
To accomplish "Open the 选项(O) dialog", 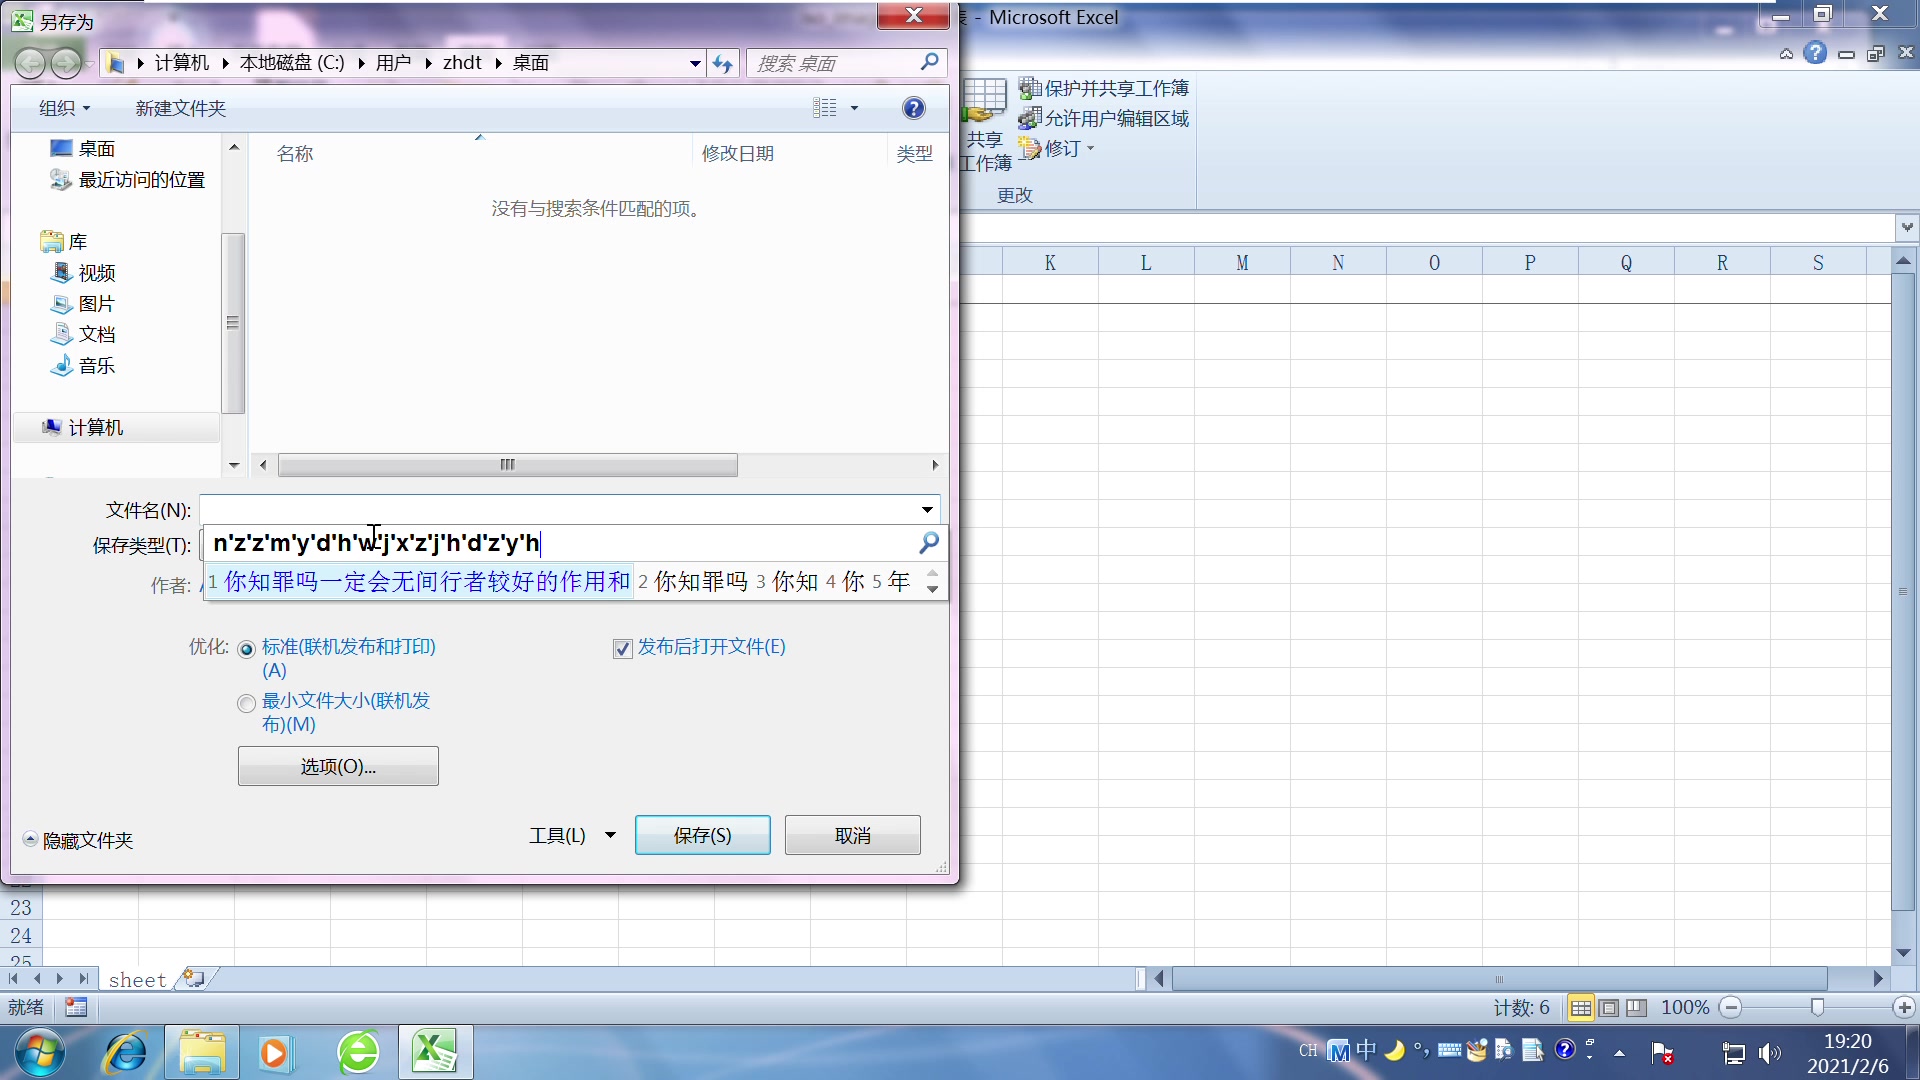I will pos(338,765).
